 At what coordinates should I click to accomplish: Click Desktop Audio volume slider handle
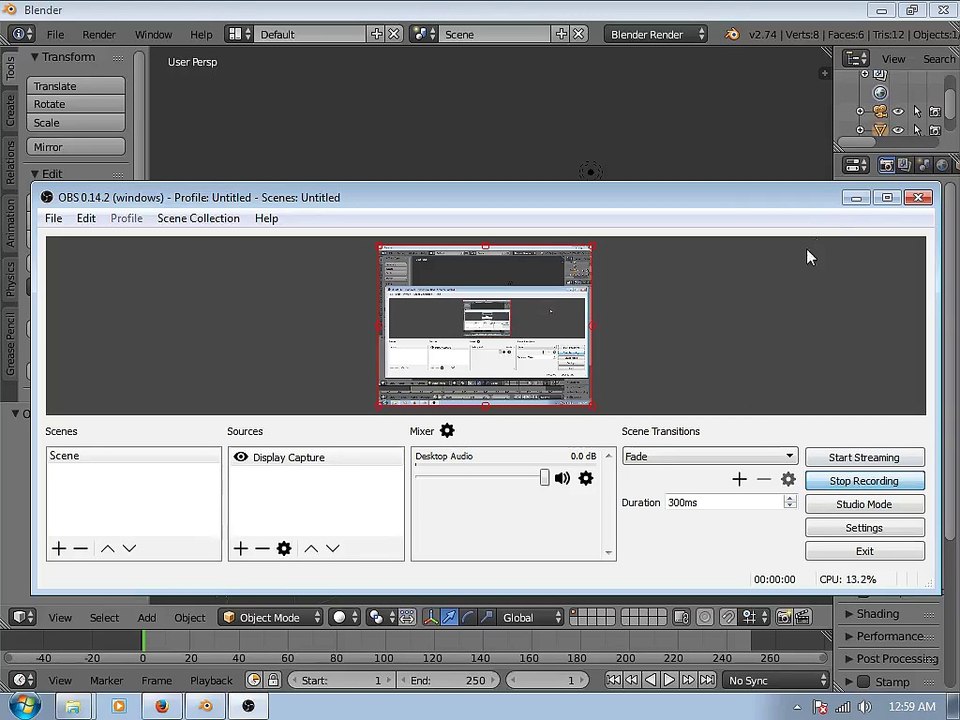pyautogui.click(x=544, y=478)
